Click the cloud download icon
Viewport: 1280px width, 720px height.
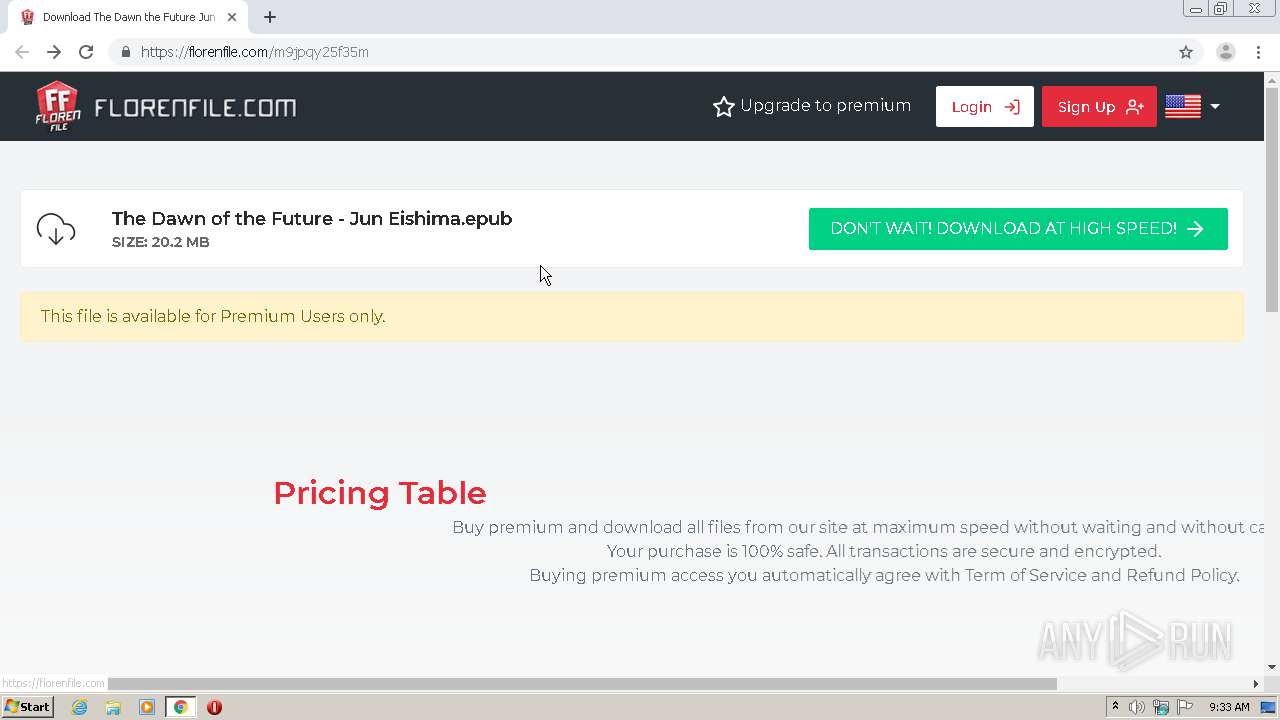point(56,229)
